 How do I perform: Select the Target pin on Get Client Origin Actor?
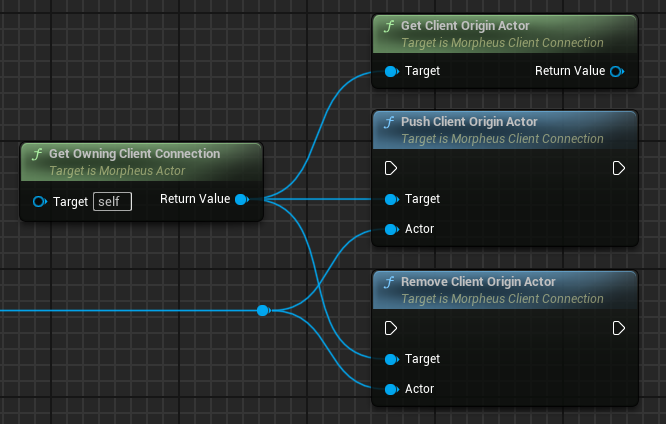click(391, 71)
